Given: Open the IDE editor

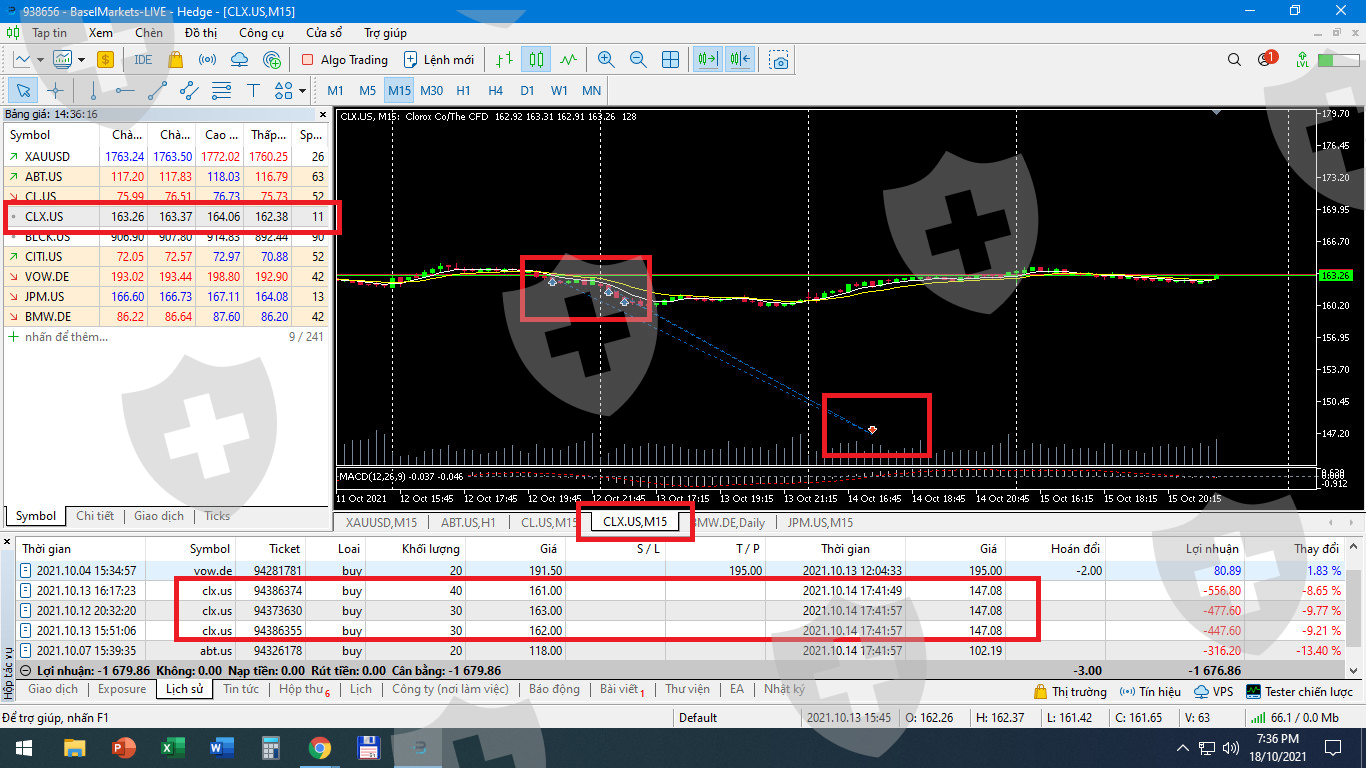Looking at the screenshot, I should coord(143,60).
